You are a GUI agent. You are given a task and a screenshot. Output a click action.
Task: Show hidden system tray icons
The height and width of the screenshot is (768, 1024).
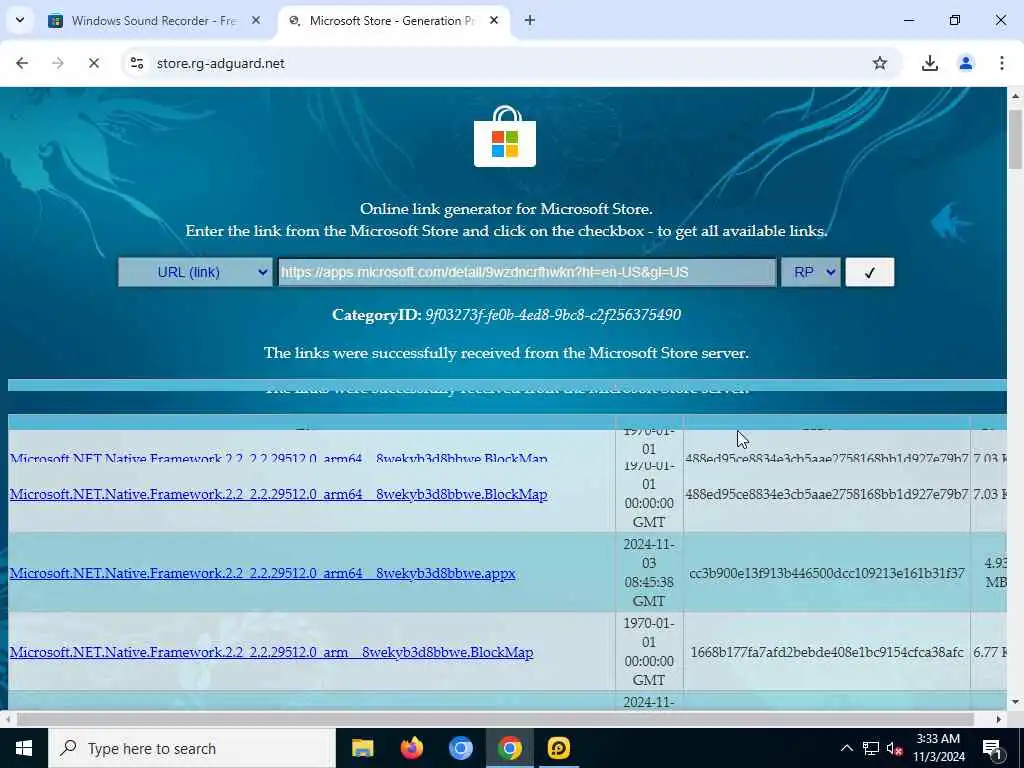pyautogui.click(x=846, y=748)
